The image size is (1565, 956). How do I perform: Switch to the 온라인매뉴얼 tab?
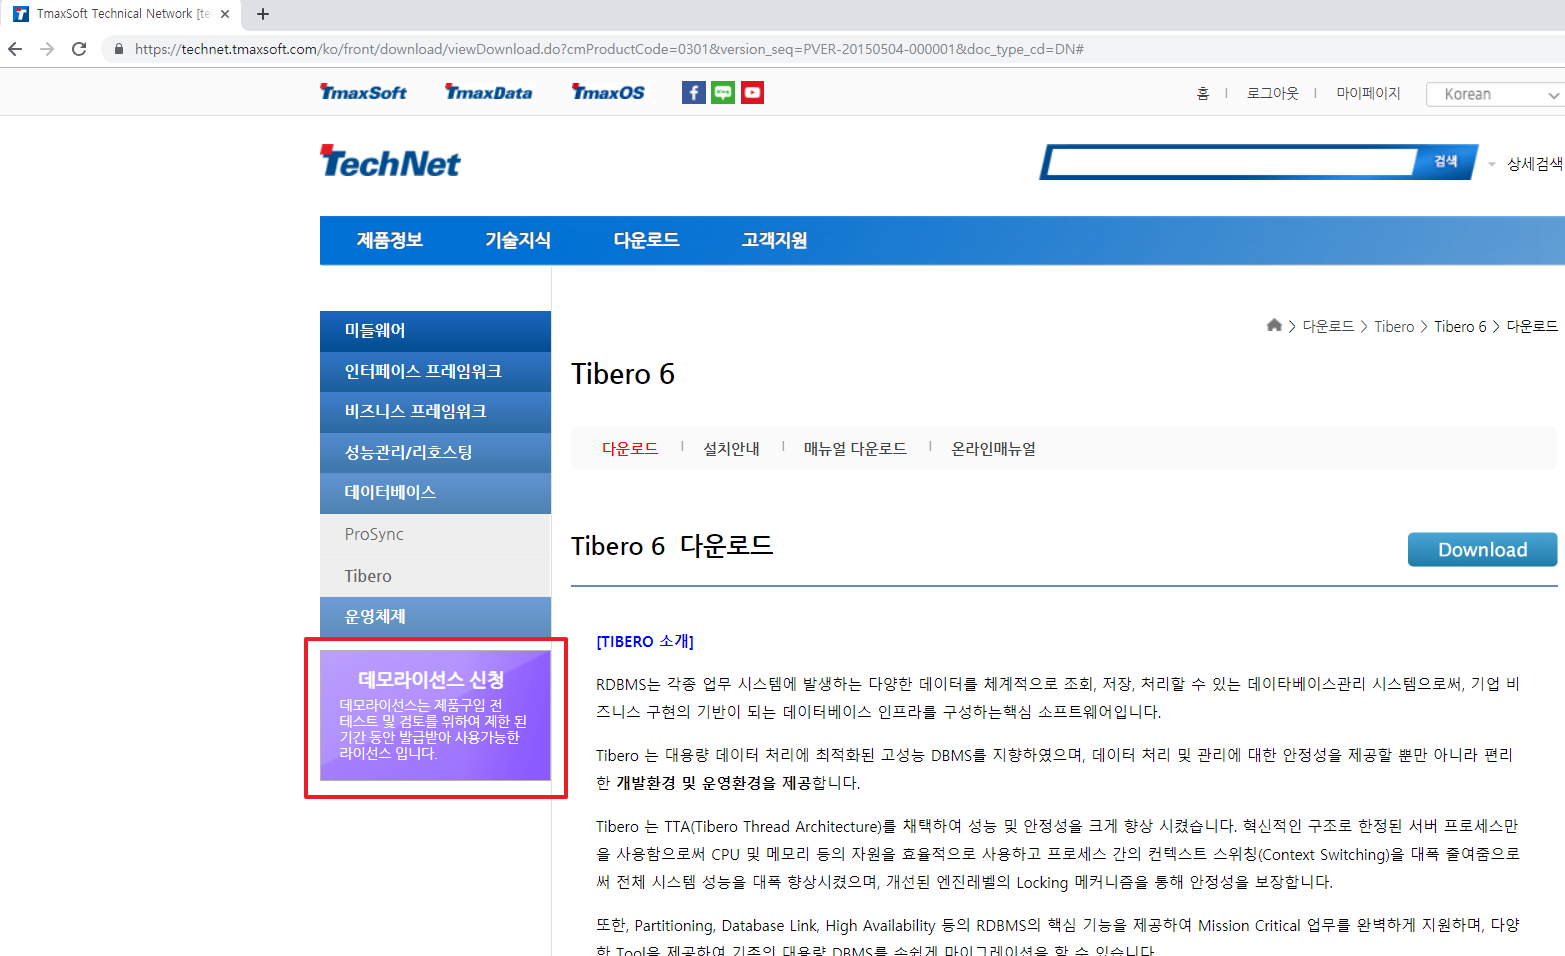click(993, 449)
